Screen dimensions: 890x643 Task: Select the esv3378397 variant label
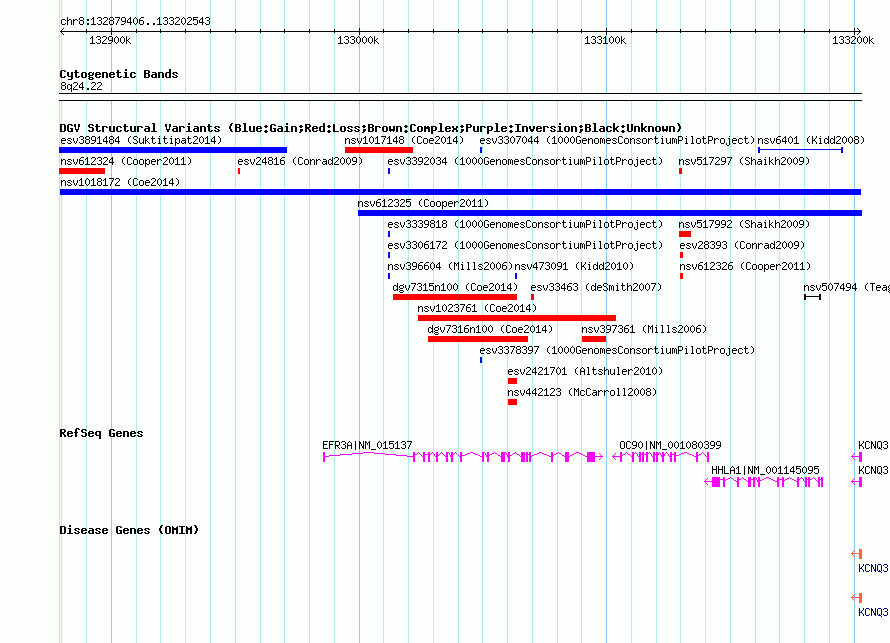pyautogui.click(x=617, y=350)
